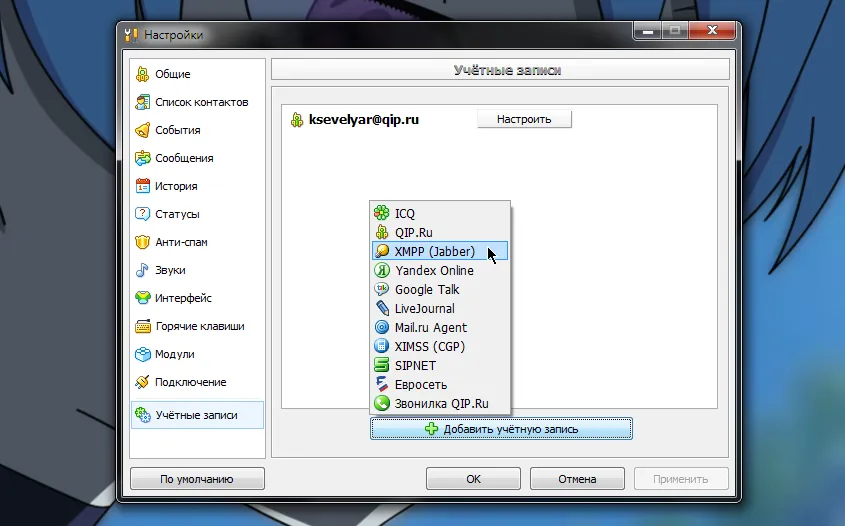Click the account icon beside ksevelyar@qip.ru
This screenshot has width=845, height=526.
(x=297, y=120)
